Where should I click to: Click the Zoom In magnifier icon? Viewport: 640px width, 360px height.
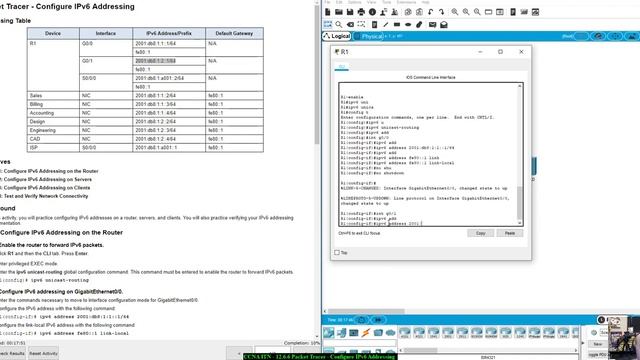click(454, 12)
